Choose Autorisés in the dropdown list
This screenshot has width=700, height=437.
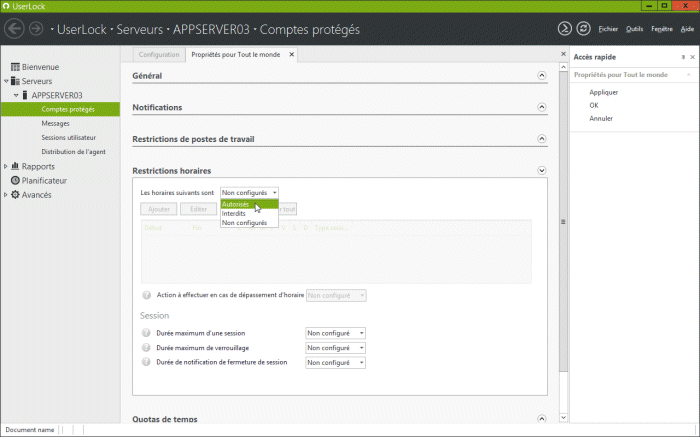[x=249, y=204]
